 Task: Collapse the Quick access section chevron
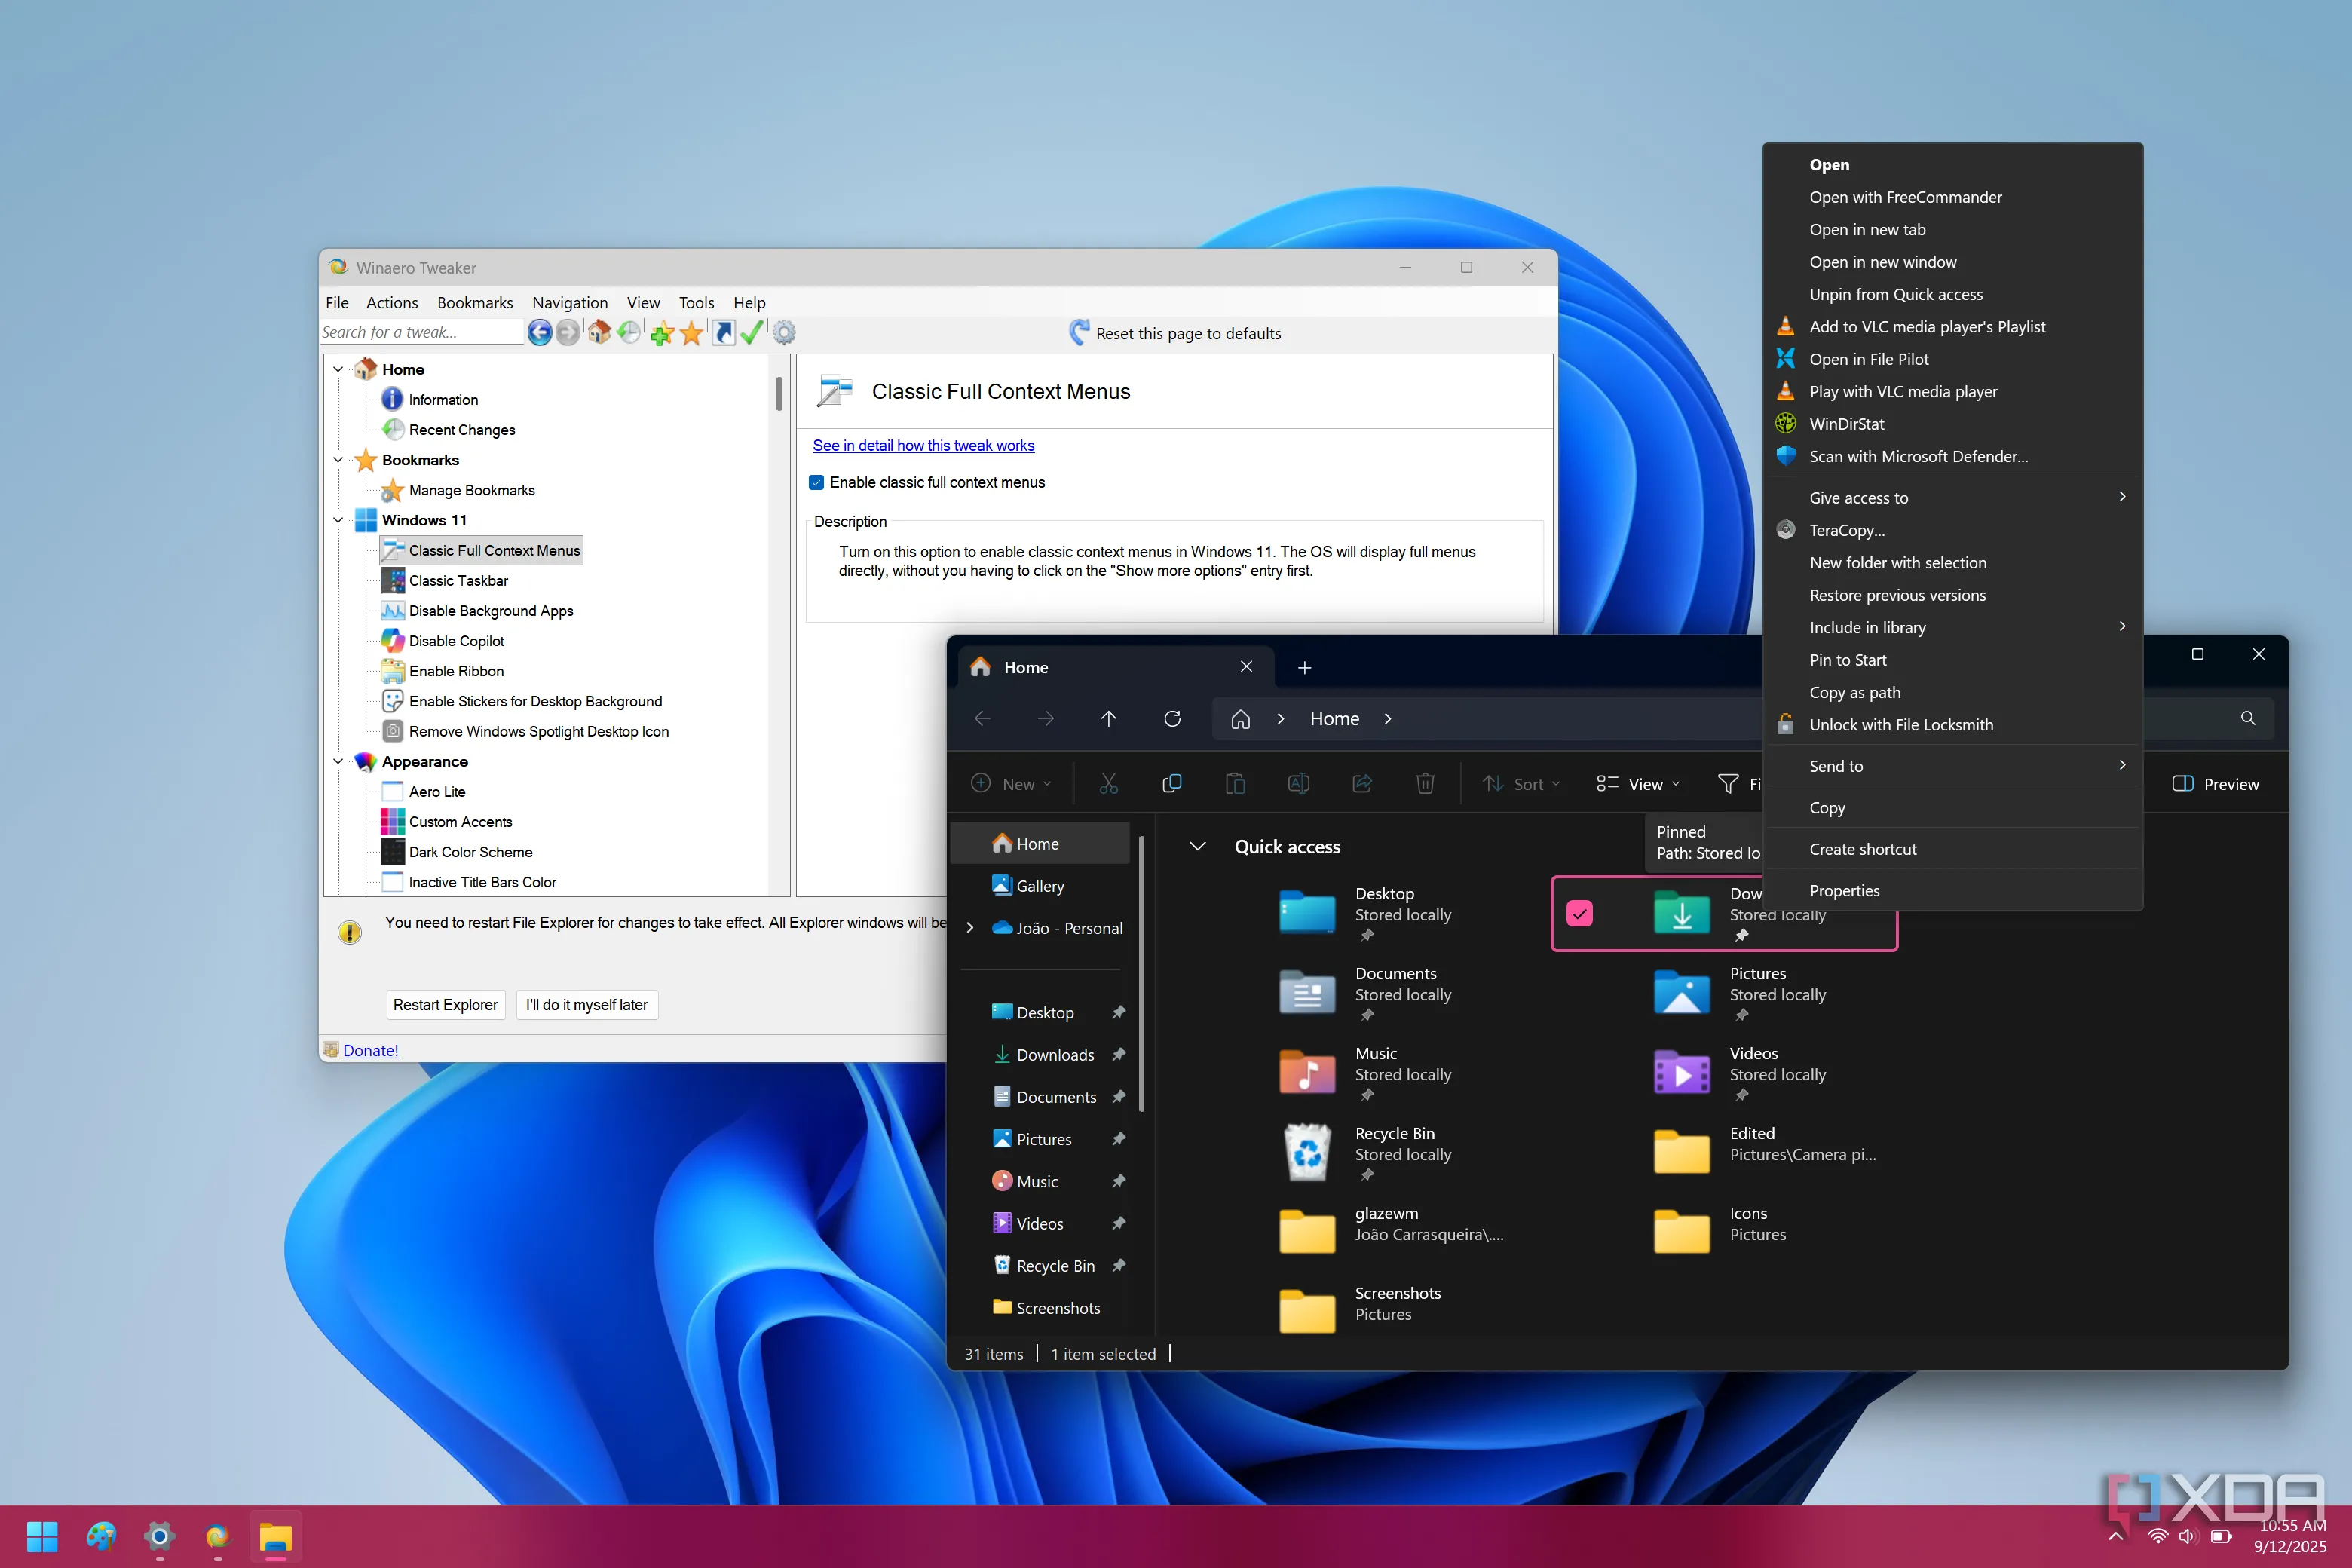tap(1197, 846)
